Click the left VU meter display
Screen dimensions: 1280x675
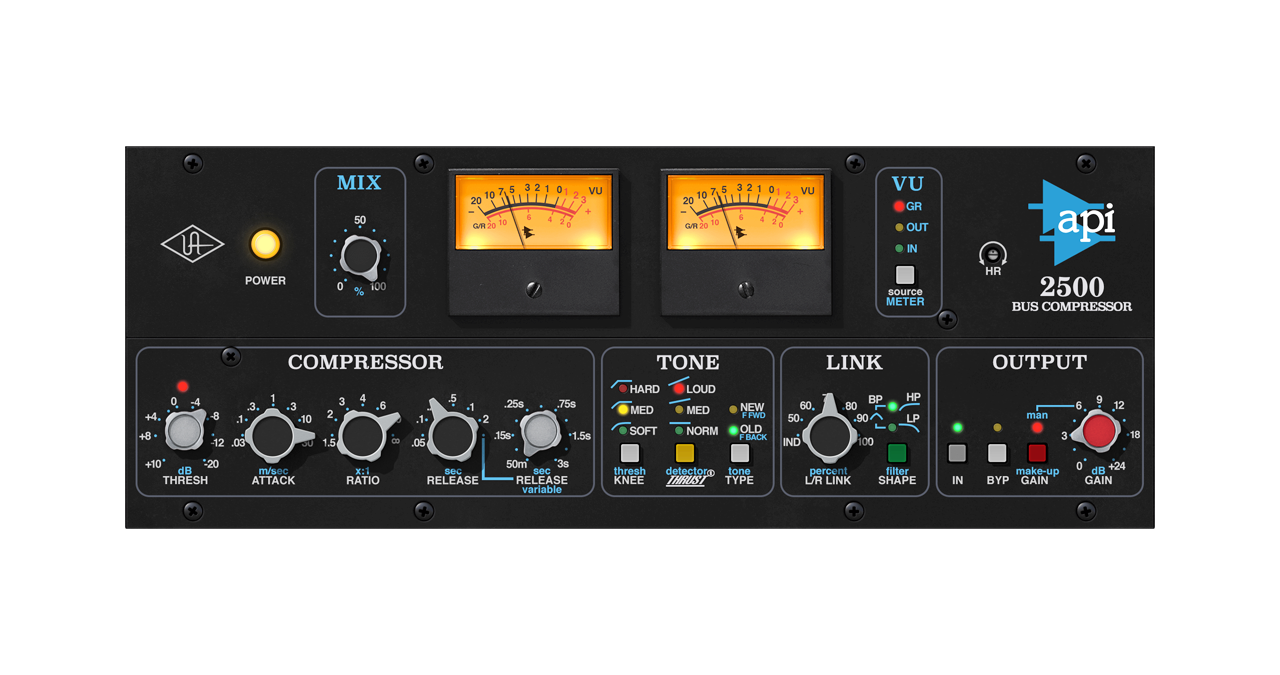click(x=534, y=213)
